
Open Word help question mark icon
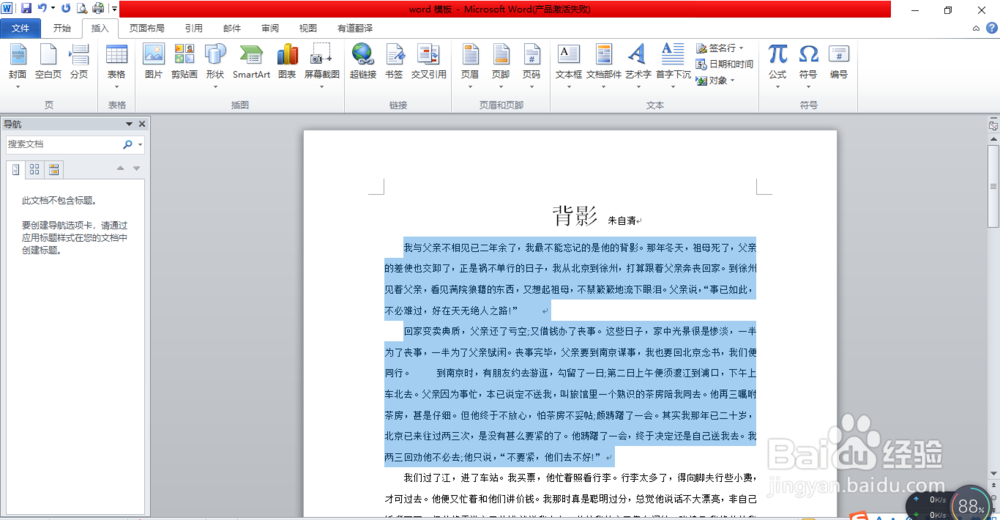tap(992, 28)
